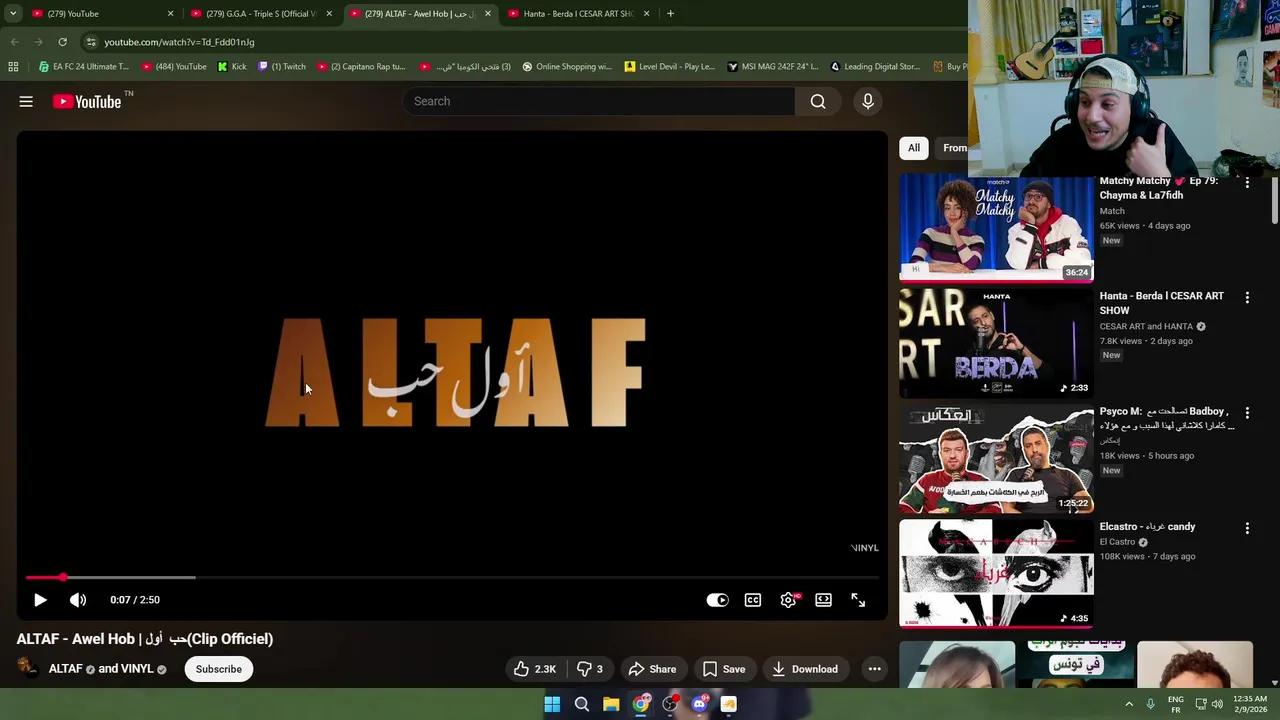The width and height of the screenshot is (1280, 720).
Task: Click the URL address bar
Action: tap(520, 42)
